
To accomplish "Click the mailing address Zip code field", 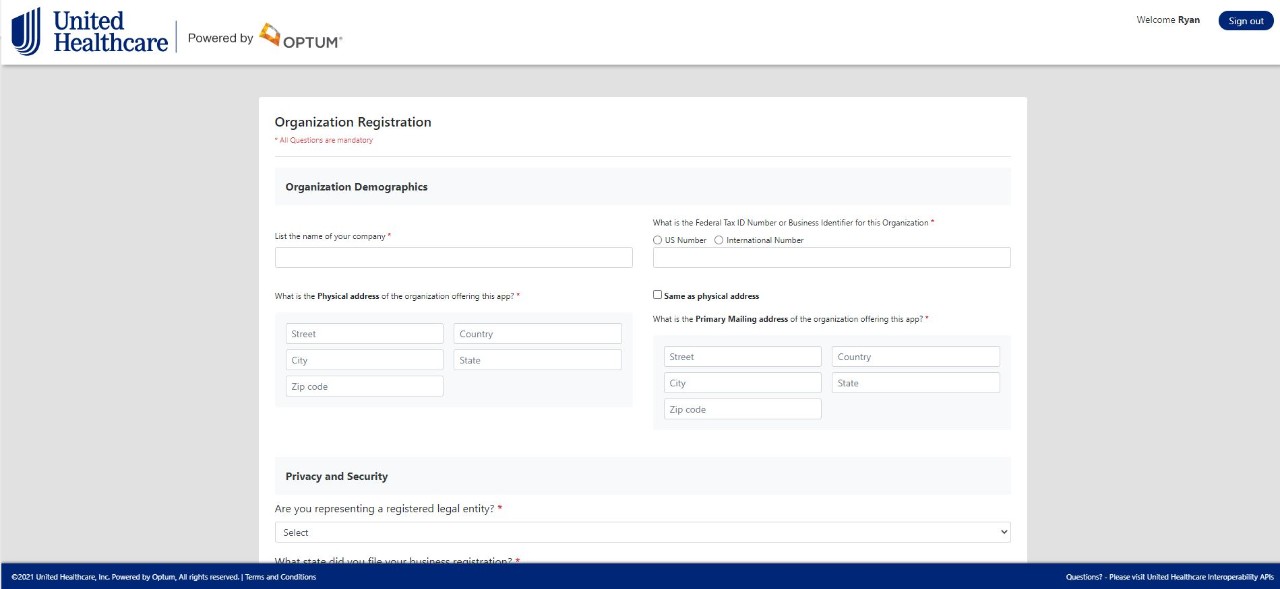I will click(742, 409).
